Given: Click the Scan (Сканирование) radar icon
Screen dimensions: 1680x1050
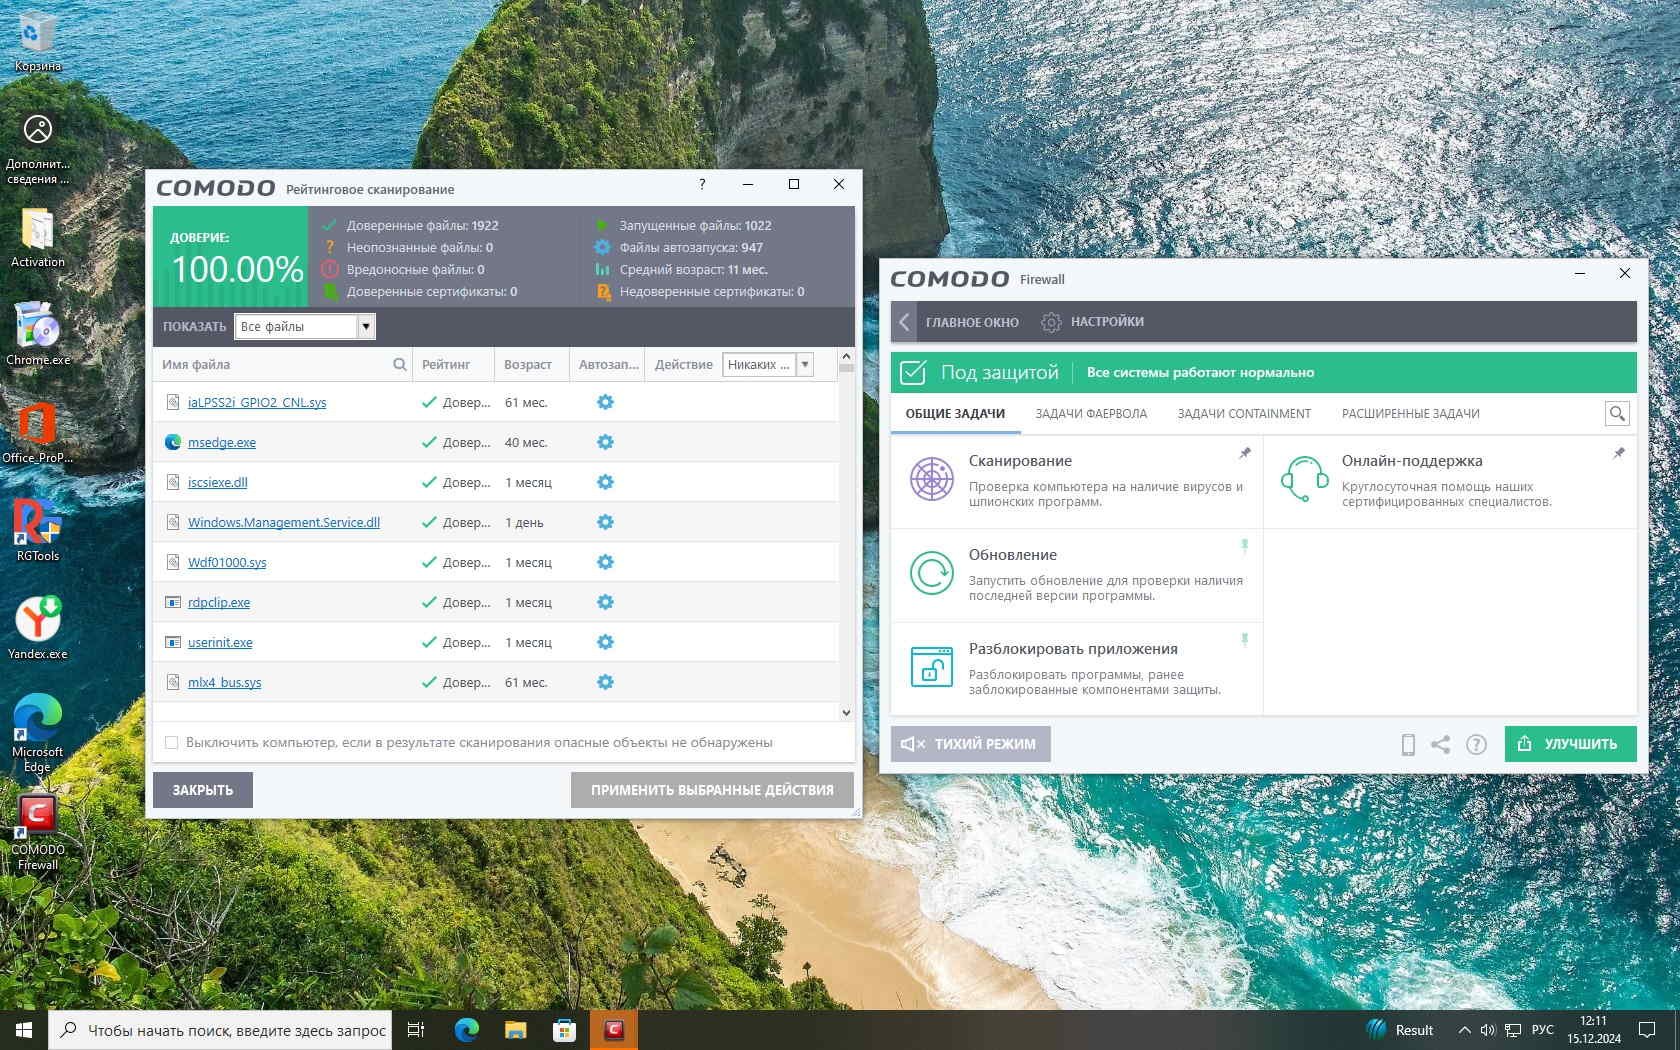Looking at the screenshot, I should pyautogui.click(x=931, y=479).
